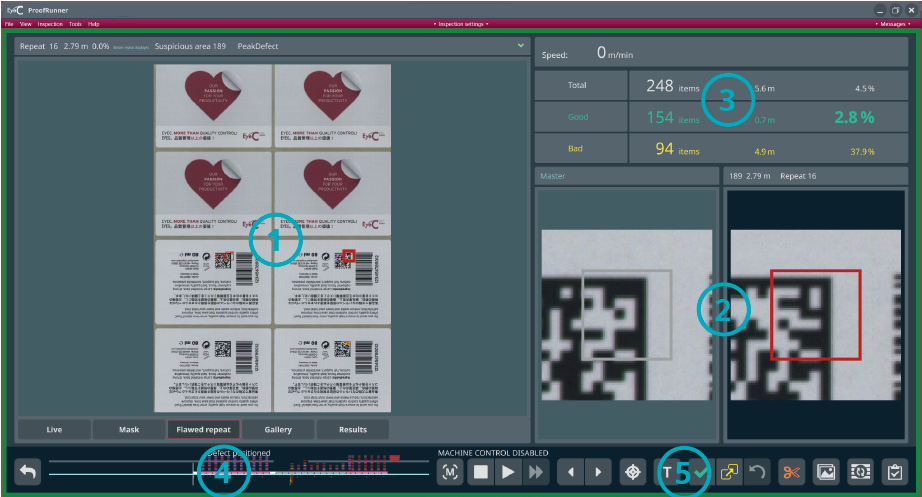The image size is (922, 497).
Task: Click the top-left heart label thumbnail
Action: coord(213,106)
